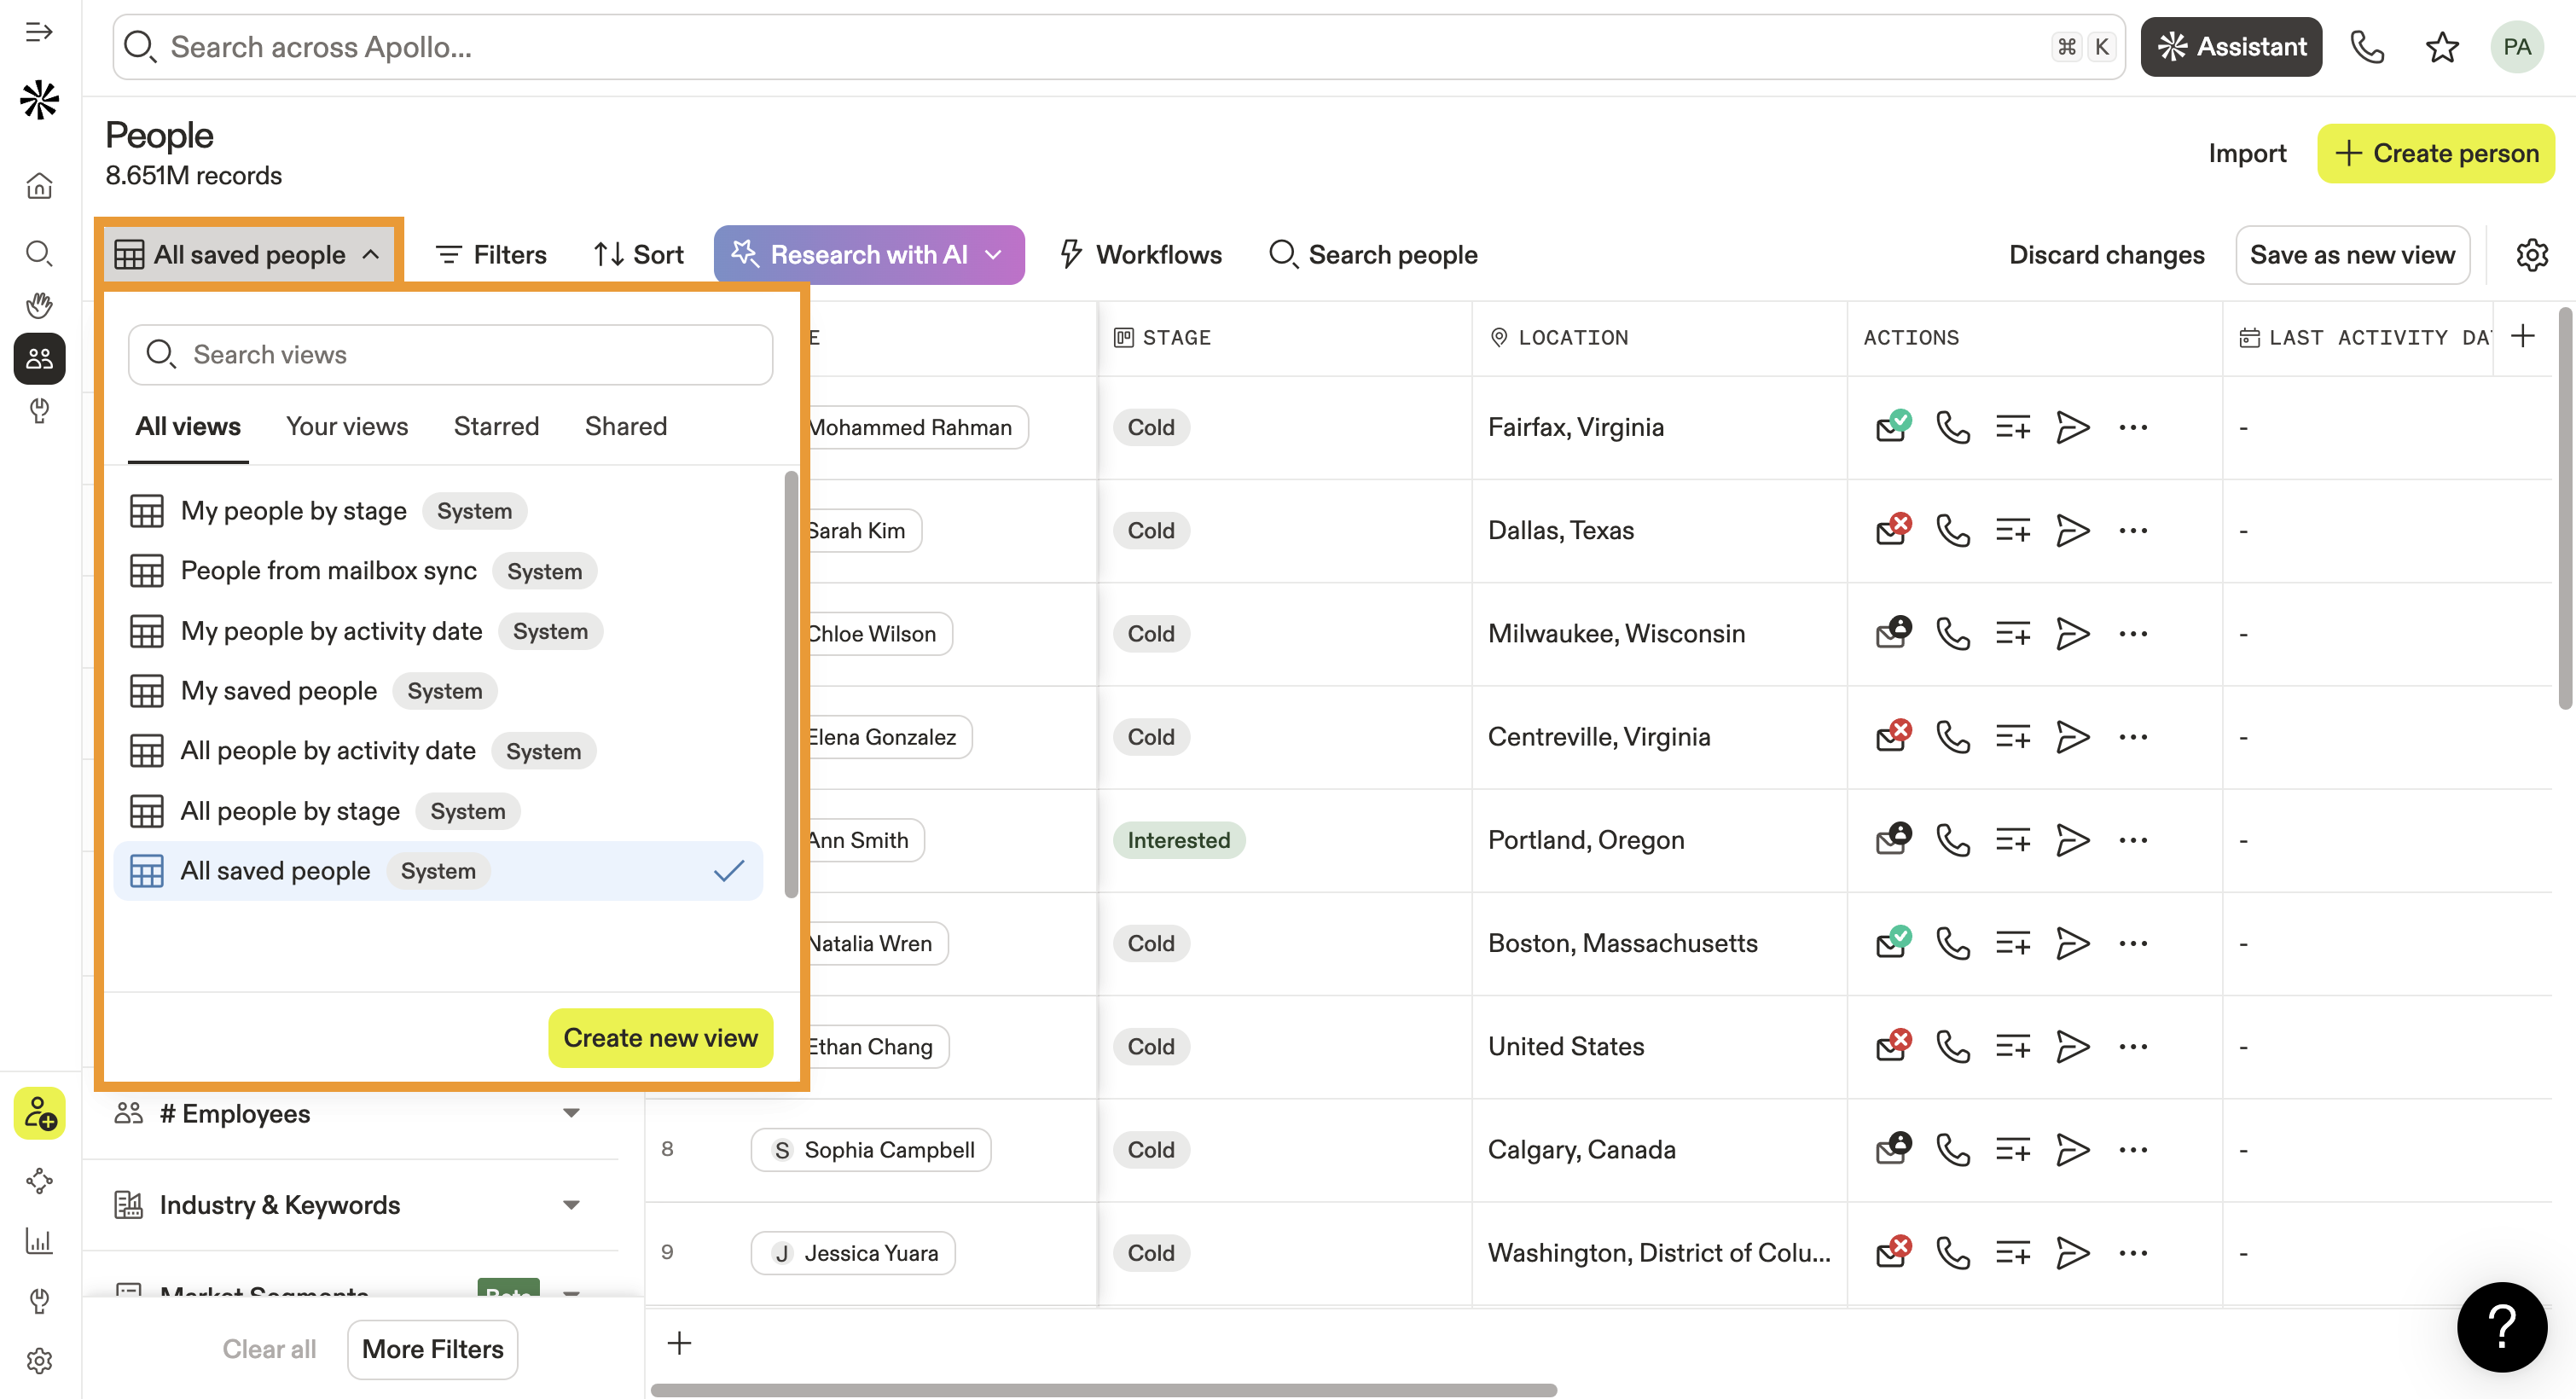
Task: Open the help question mark bubble
Action: click(2501, 1327)
